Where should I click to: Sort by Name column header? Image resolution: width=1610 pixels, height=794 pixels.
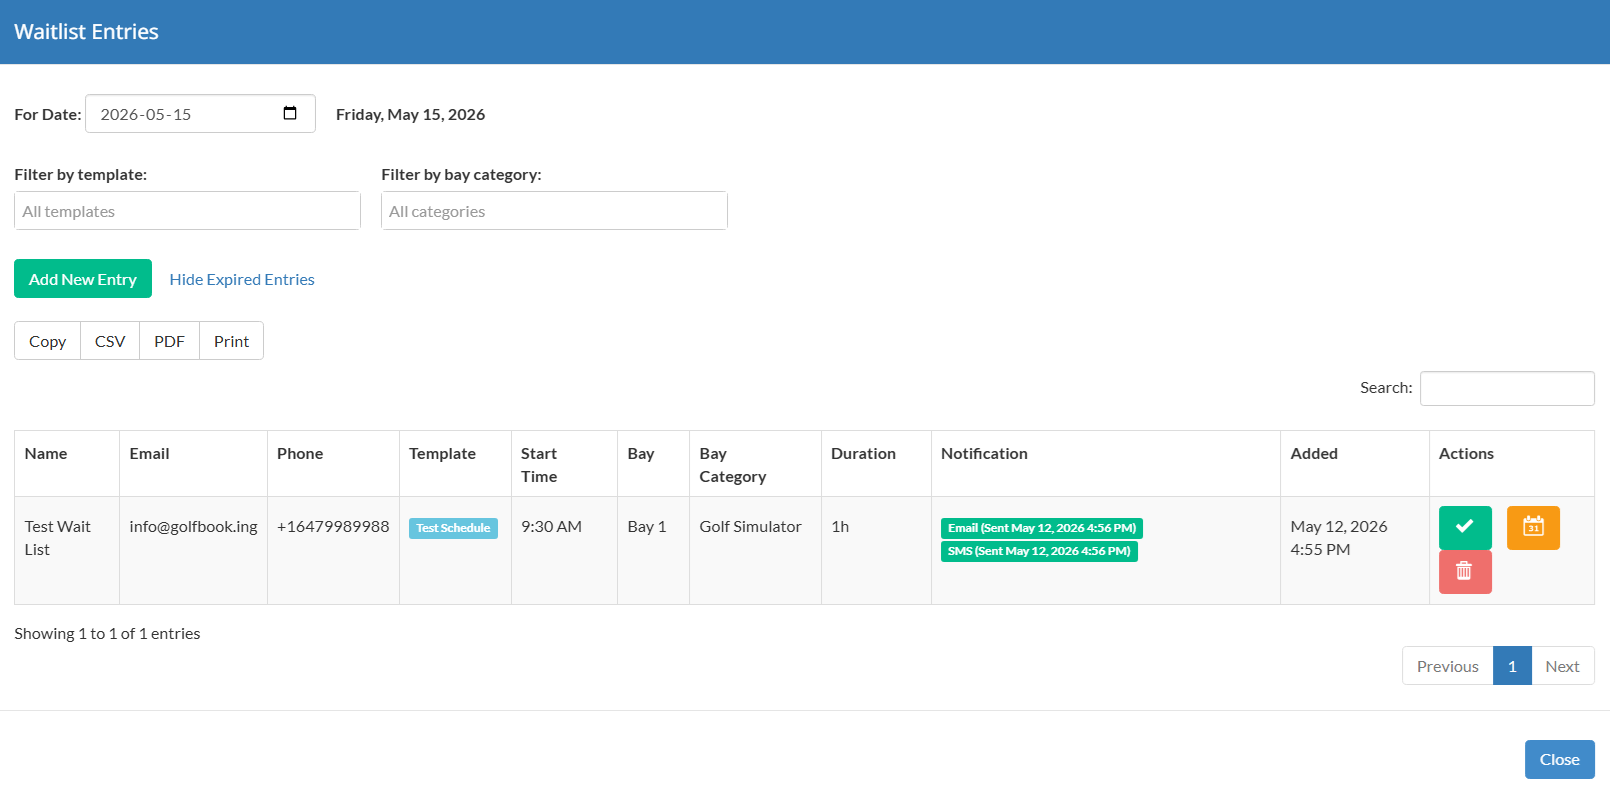click(67, 464)
